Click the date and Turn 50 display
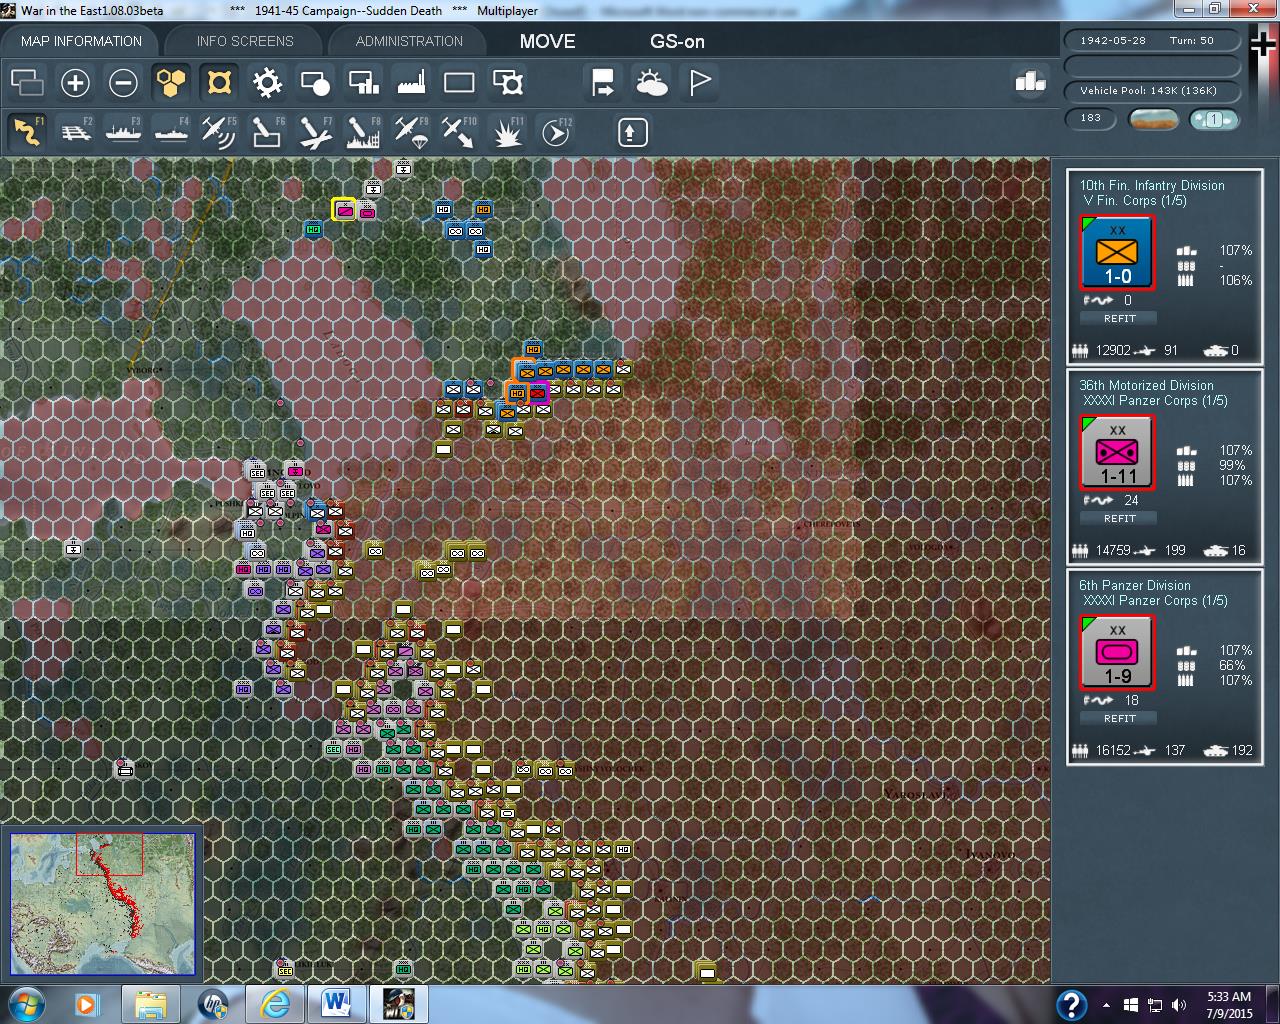This screenshot has width=1280, height=1024. pos(1153,41)
